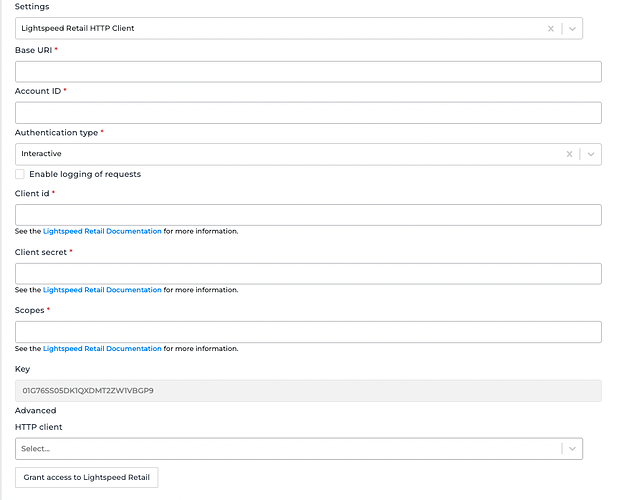Focus the Client id input field
Viewport: 628px width, 500px height.
(x=308, y=215)
